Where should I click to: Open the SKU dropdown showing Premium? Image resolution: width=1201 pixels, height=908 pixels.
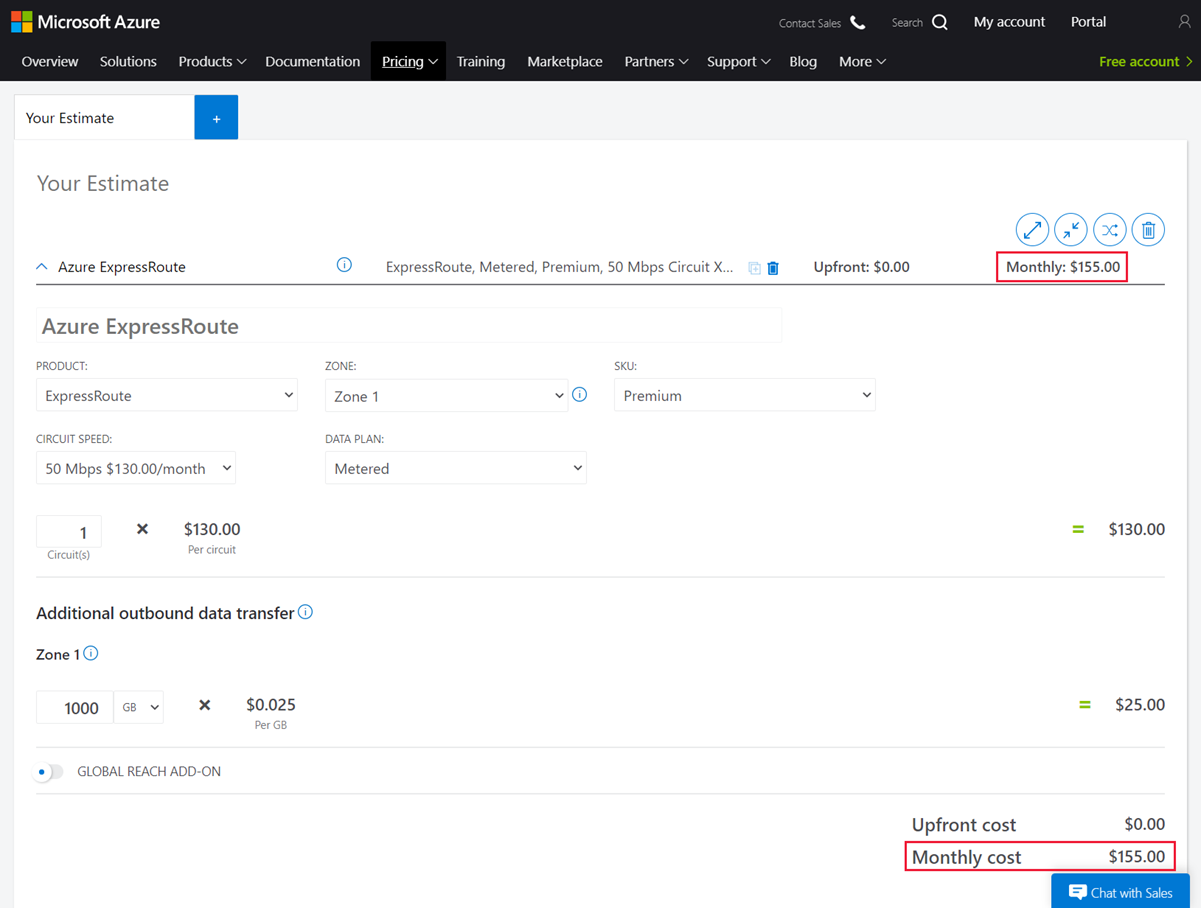[x=744, y=395]
